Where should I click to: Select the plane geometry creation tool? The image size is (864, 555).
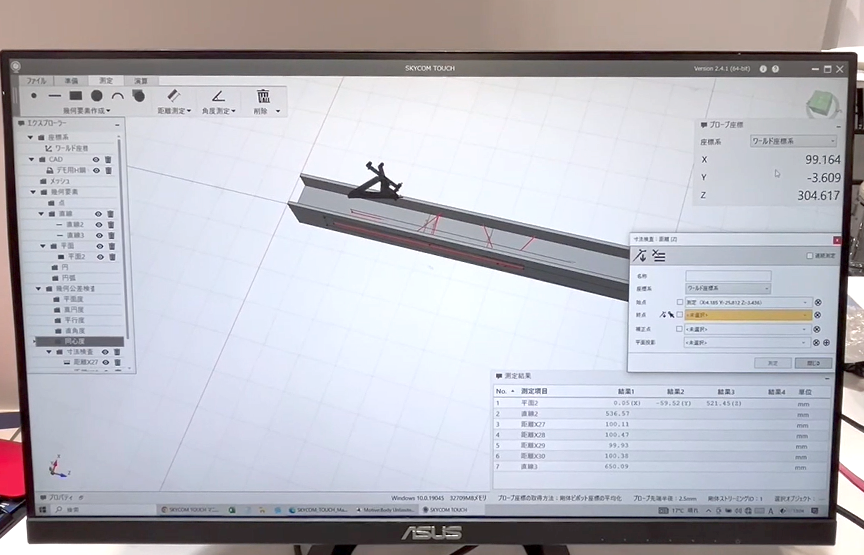(x=75, y=96)
